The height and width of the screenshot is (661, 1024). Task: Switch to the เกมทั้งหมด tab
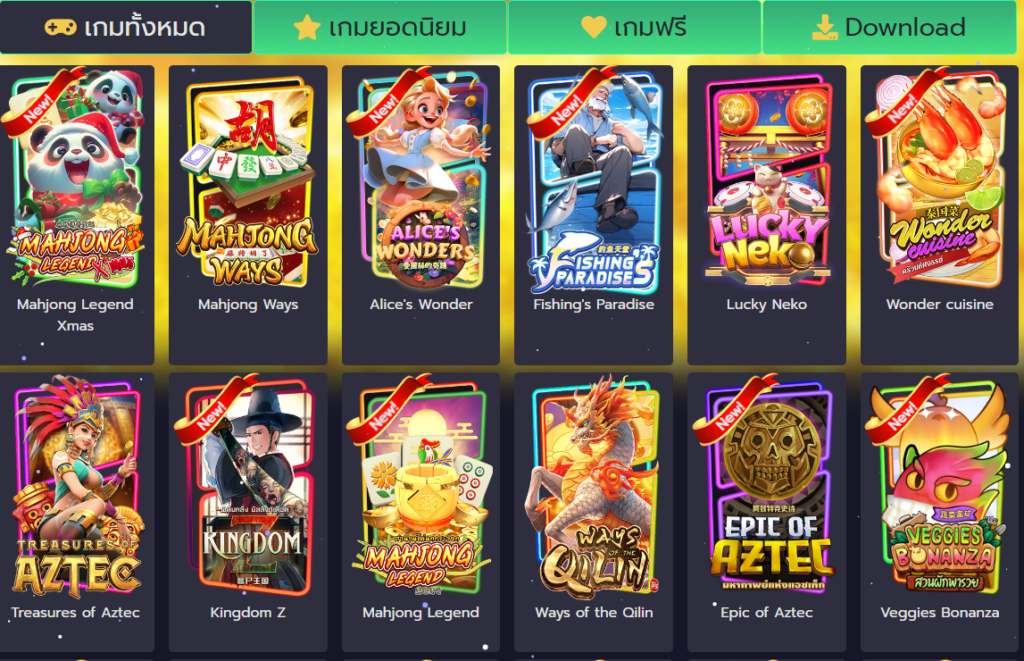[x=125, y=27]
